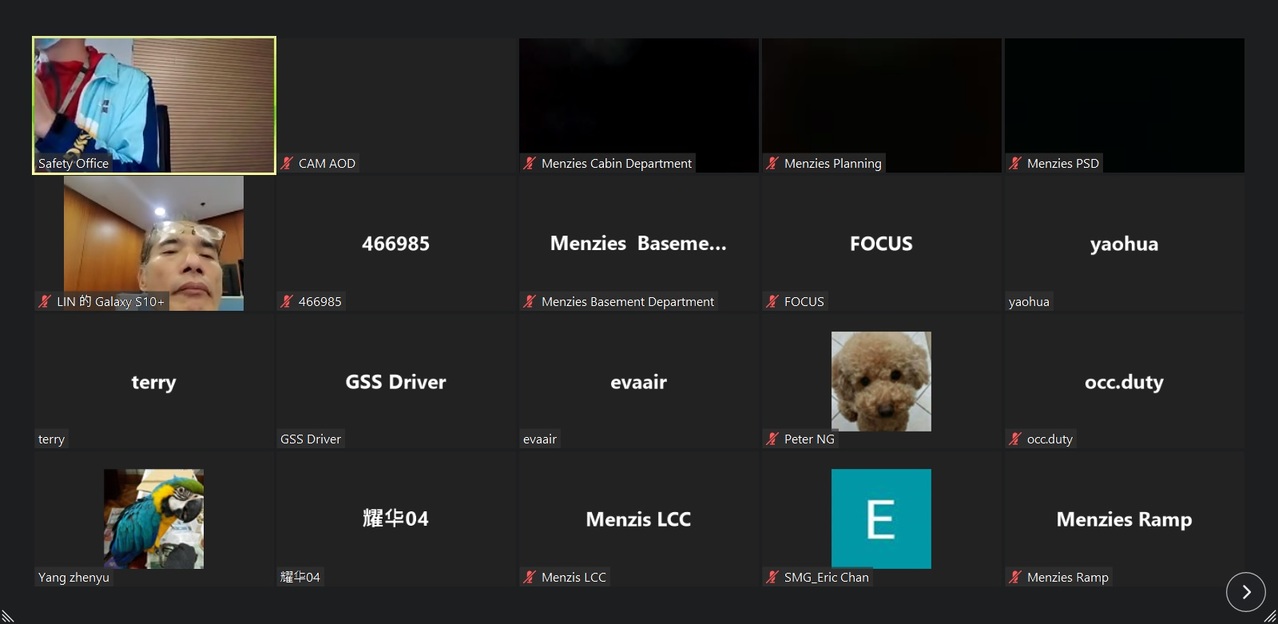This screenshot has width=1278, height=624.
Task: Click the muted mic icon for CAM AOD
Action: 288,163
